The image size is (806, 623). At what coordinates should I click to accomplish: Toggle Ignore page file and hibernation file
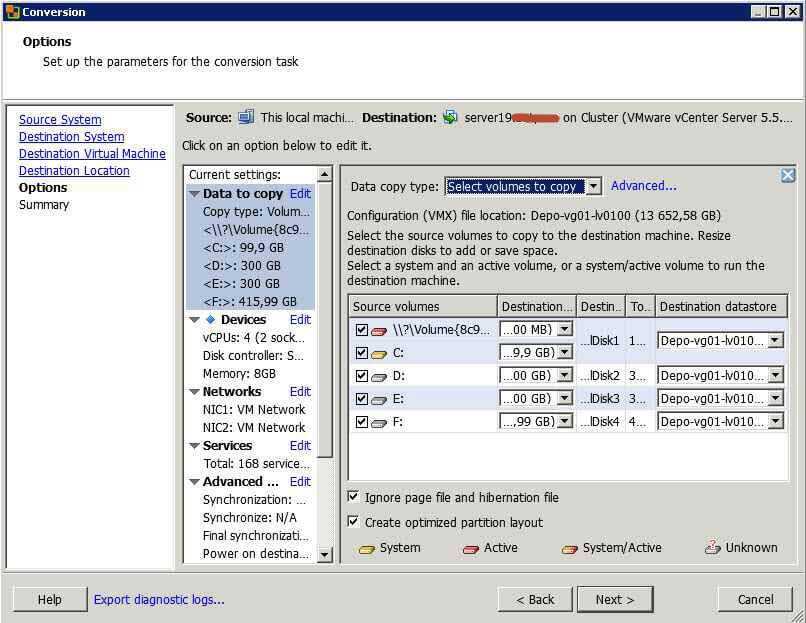coord(354,497)
